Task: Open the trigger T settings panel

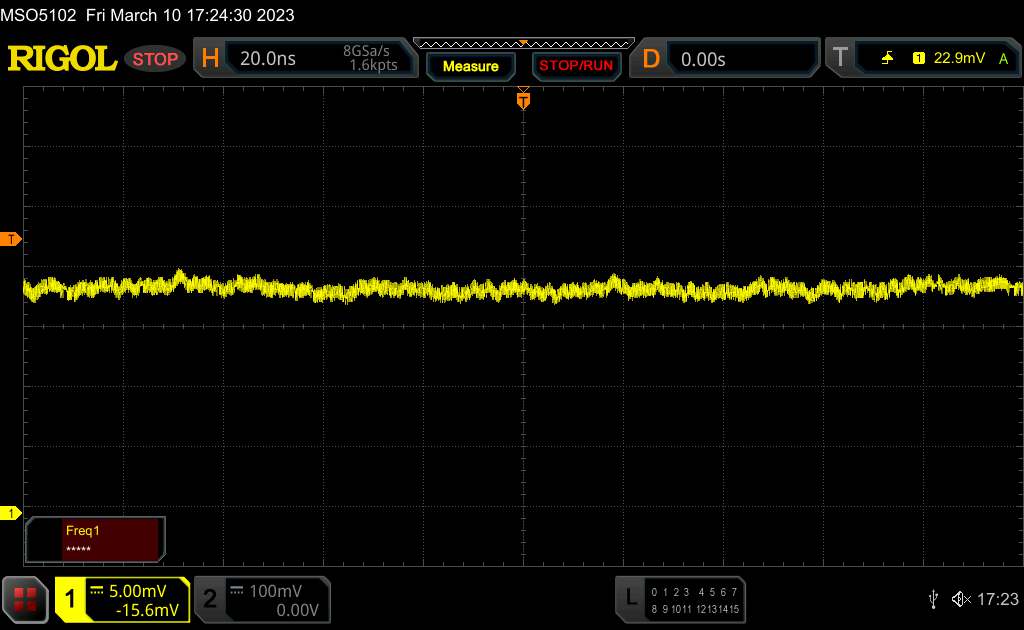Action: [x=840, y=59]
